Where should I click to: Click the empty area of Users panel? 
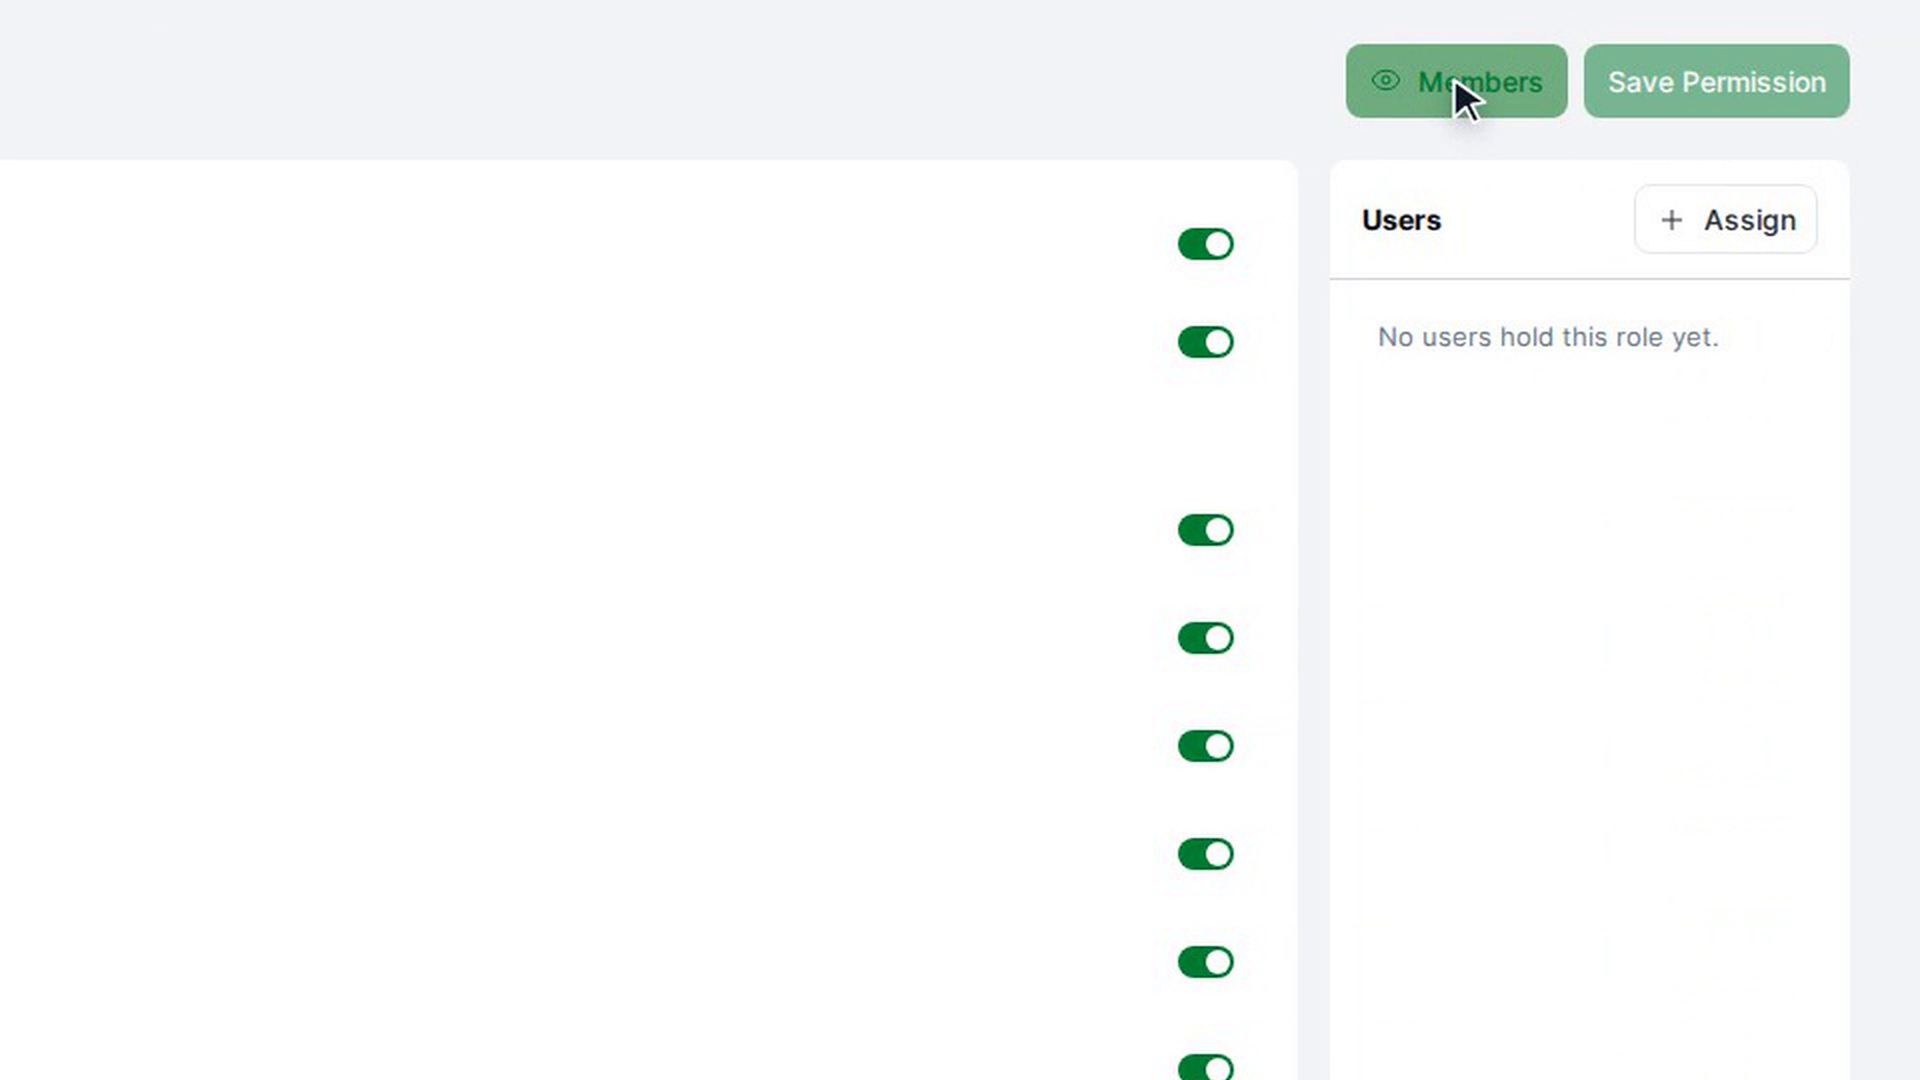[x=1590, y=700]
